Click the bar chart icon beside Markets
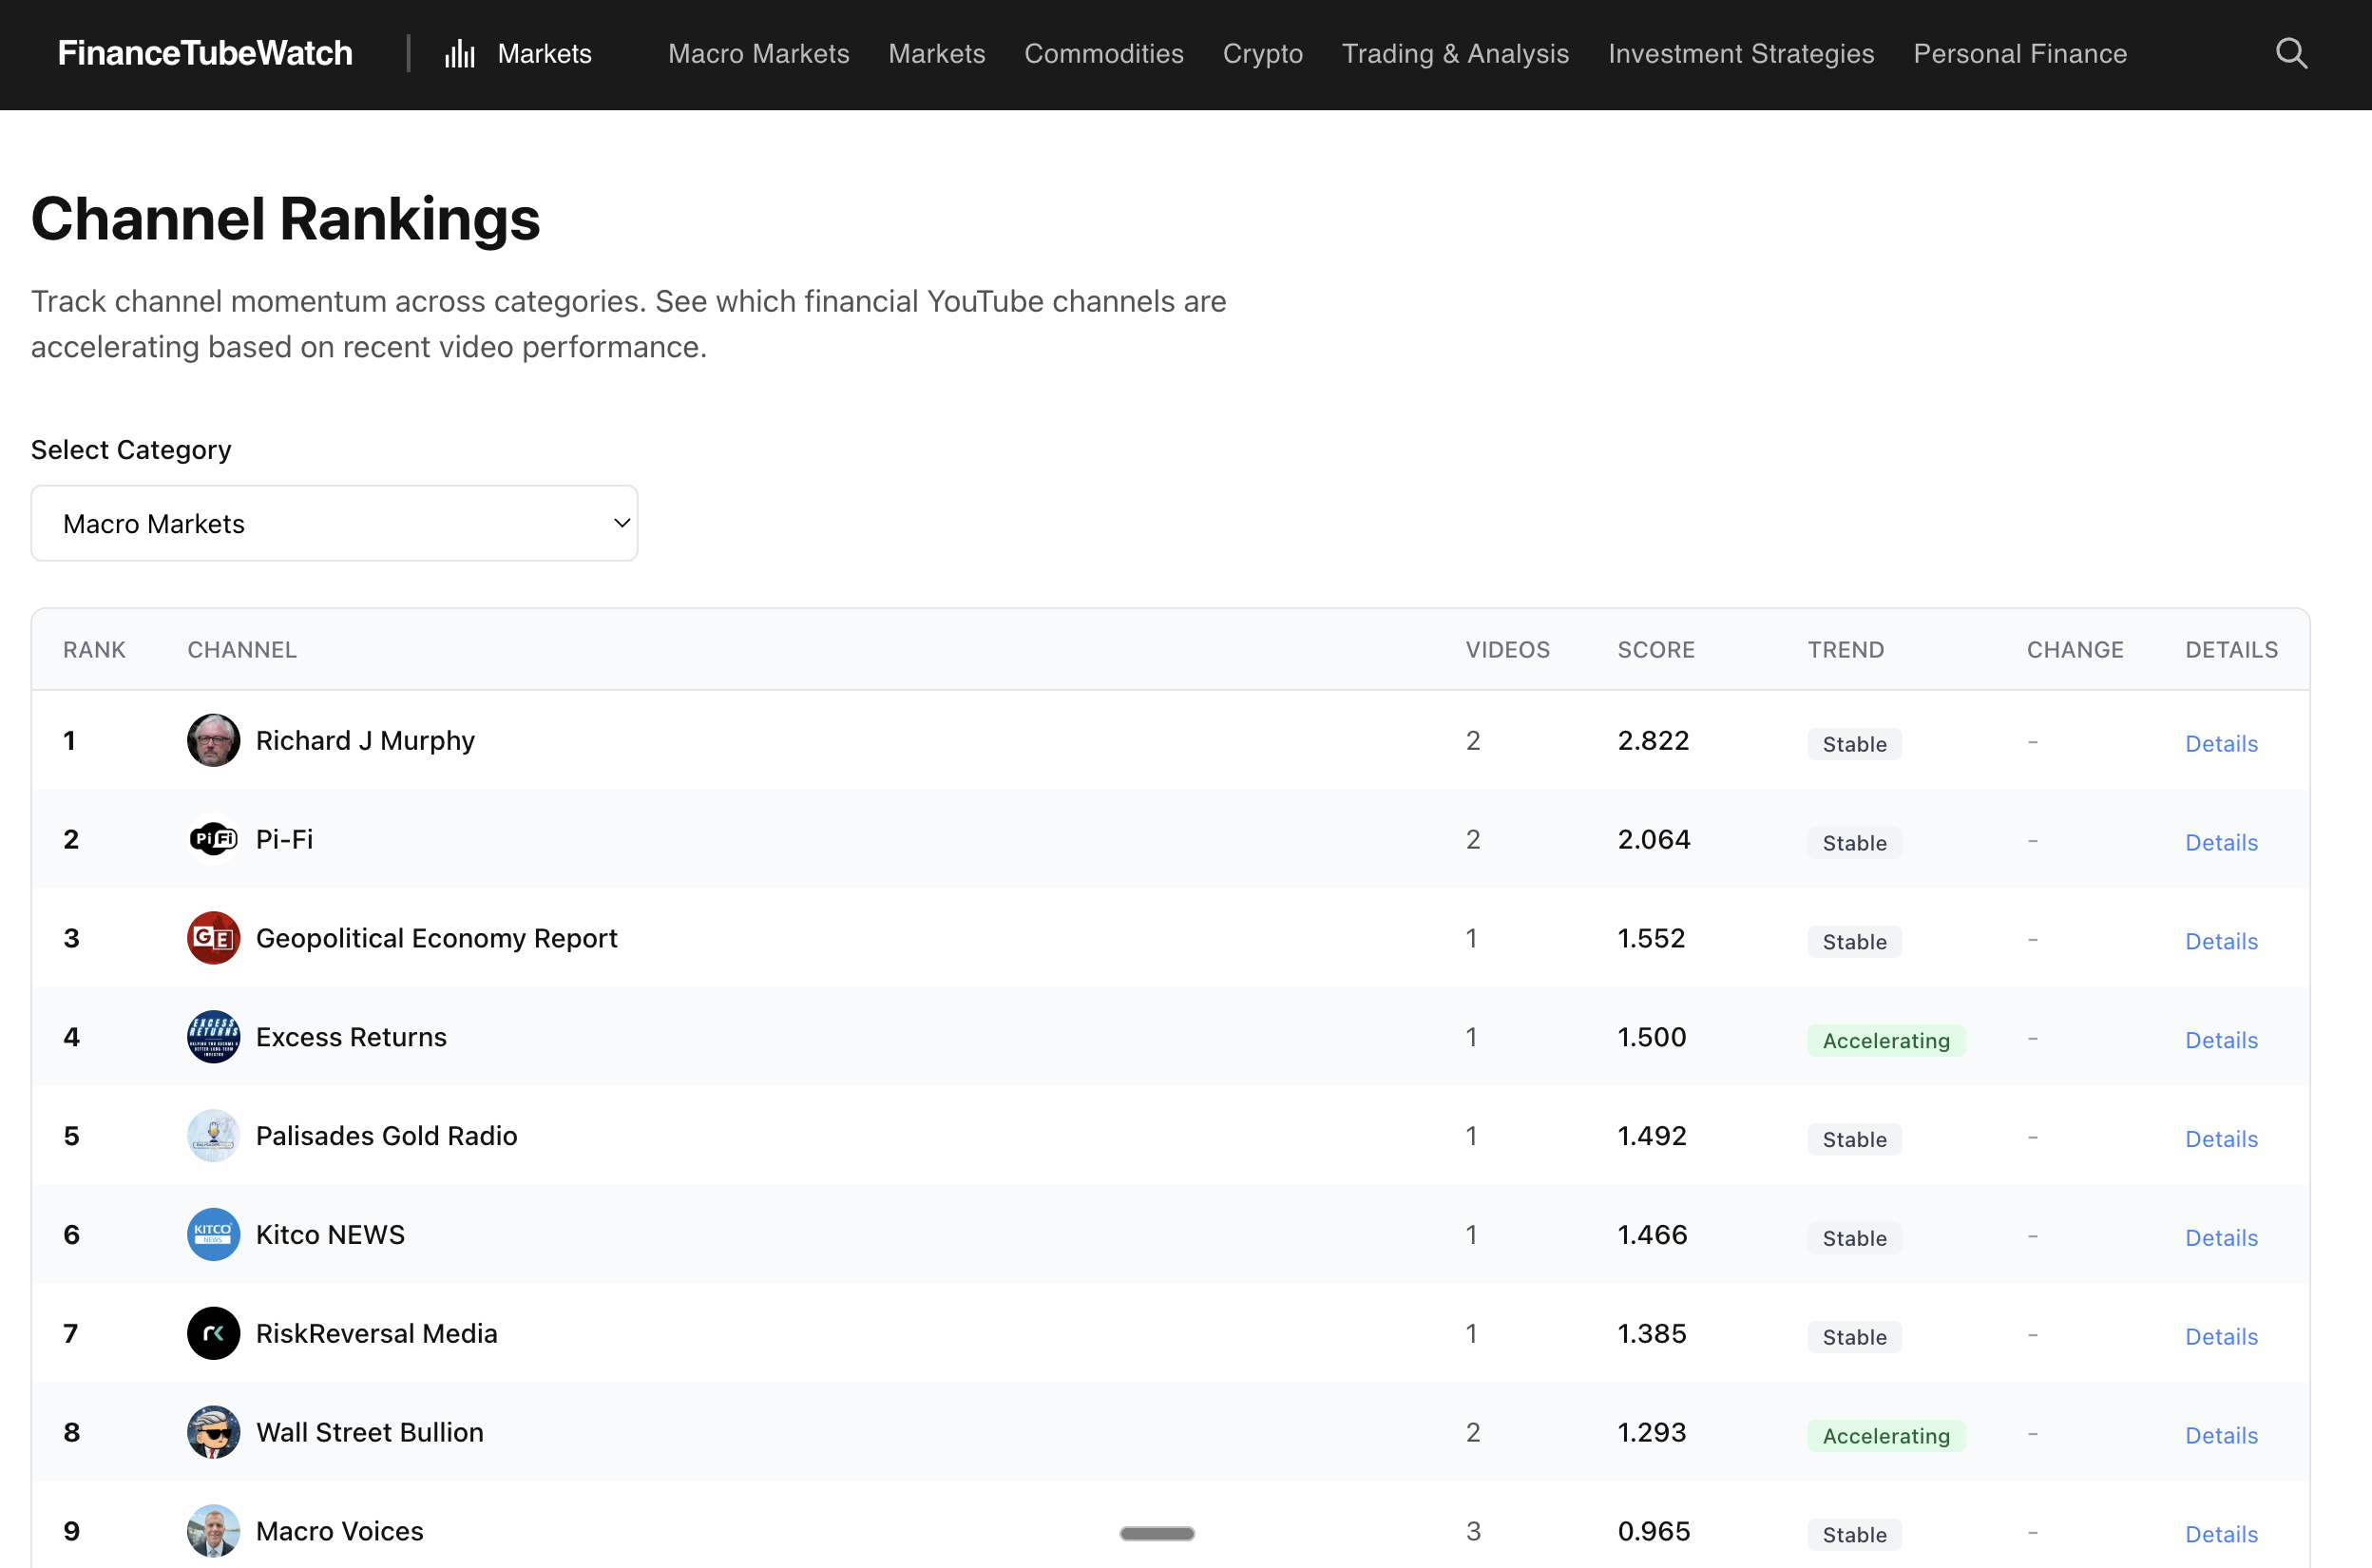Screen dimensions: 2372x1568 (459, 54)
